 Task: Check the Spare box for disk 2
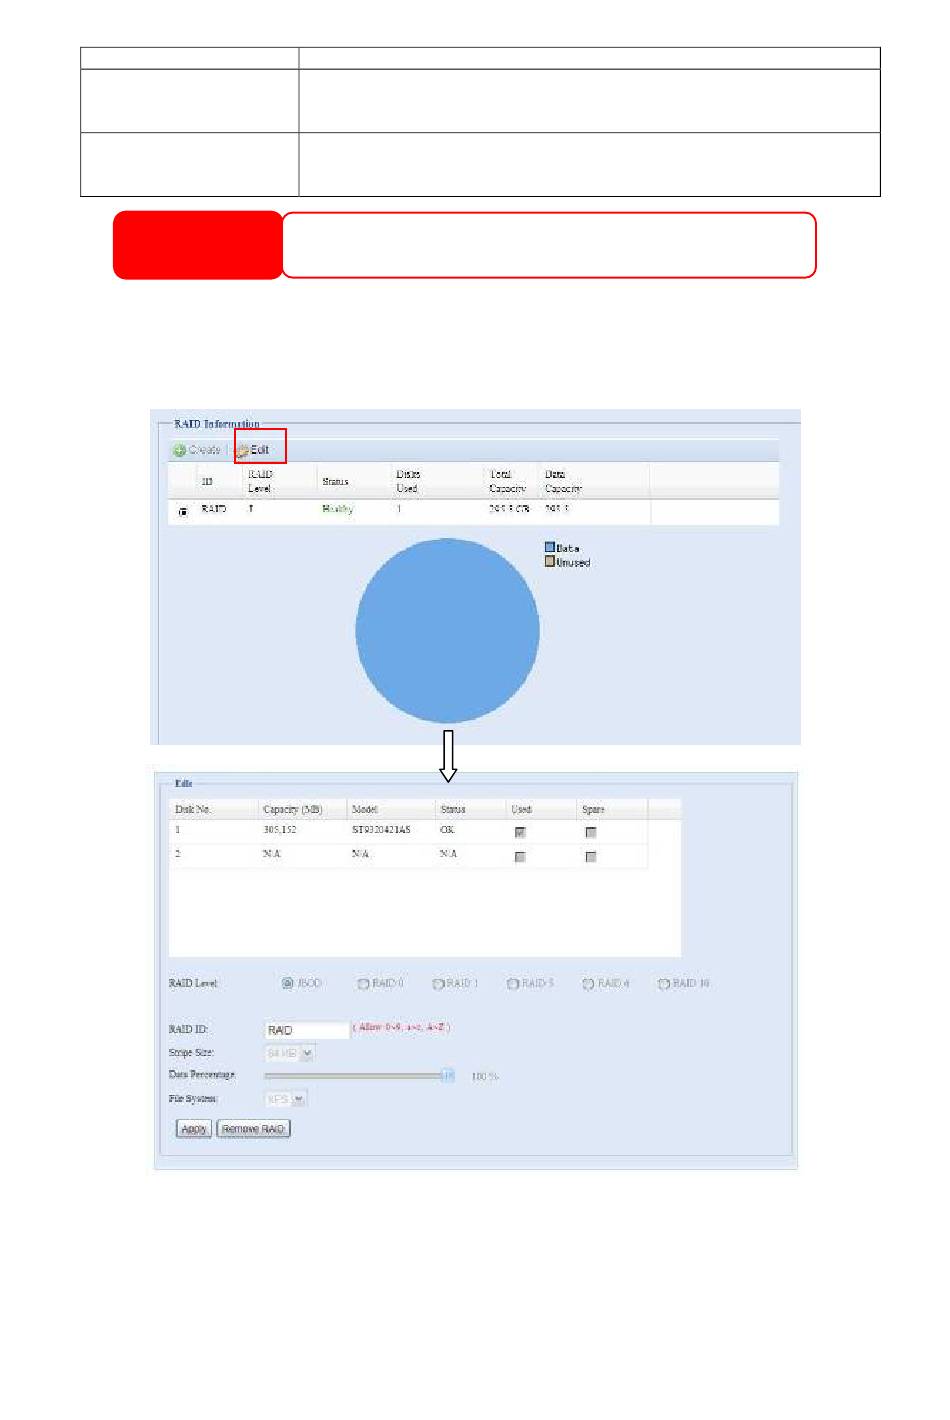tap(591, 857)
